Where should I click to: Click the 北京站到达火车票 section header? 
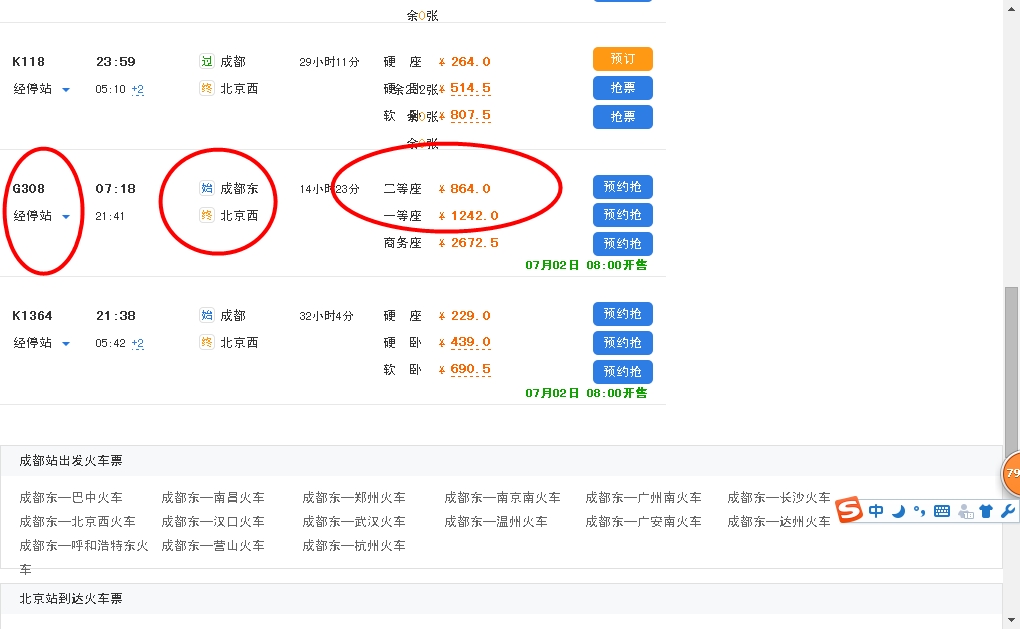[x=71, y=598]
